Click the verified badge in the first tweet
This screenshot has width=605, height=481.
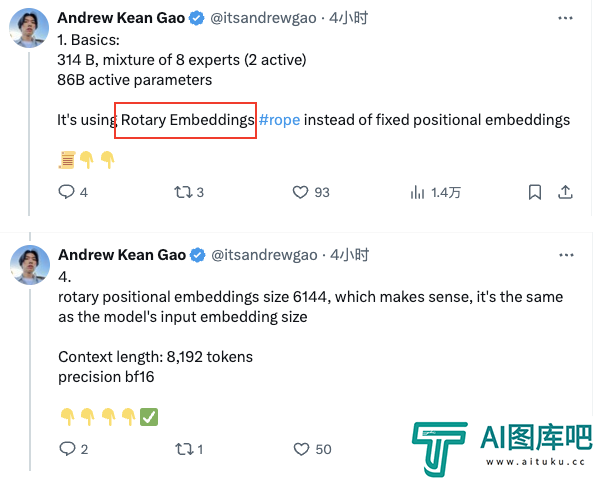(198, 18)
